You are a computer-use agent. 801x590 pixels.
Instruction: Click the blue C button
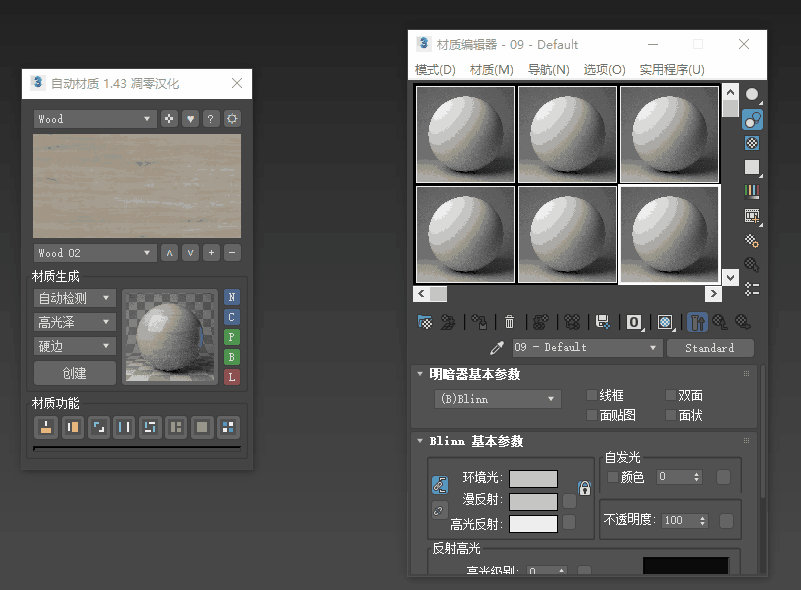tap(231, 317)
